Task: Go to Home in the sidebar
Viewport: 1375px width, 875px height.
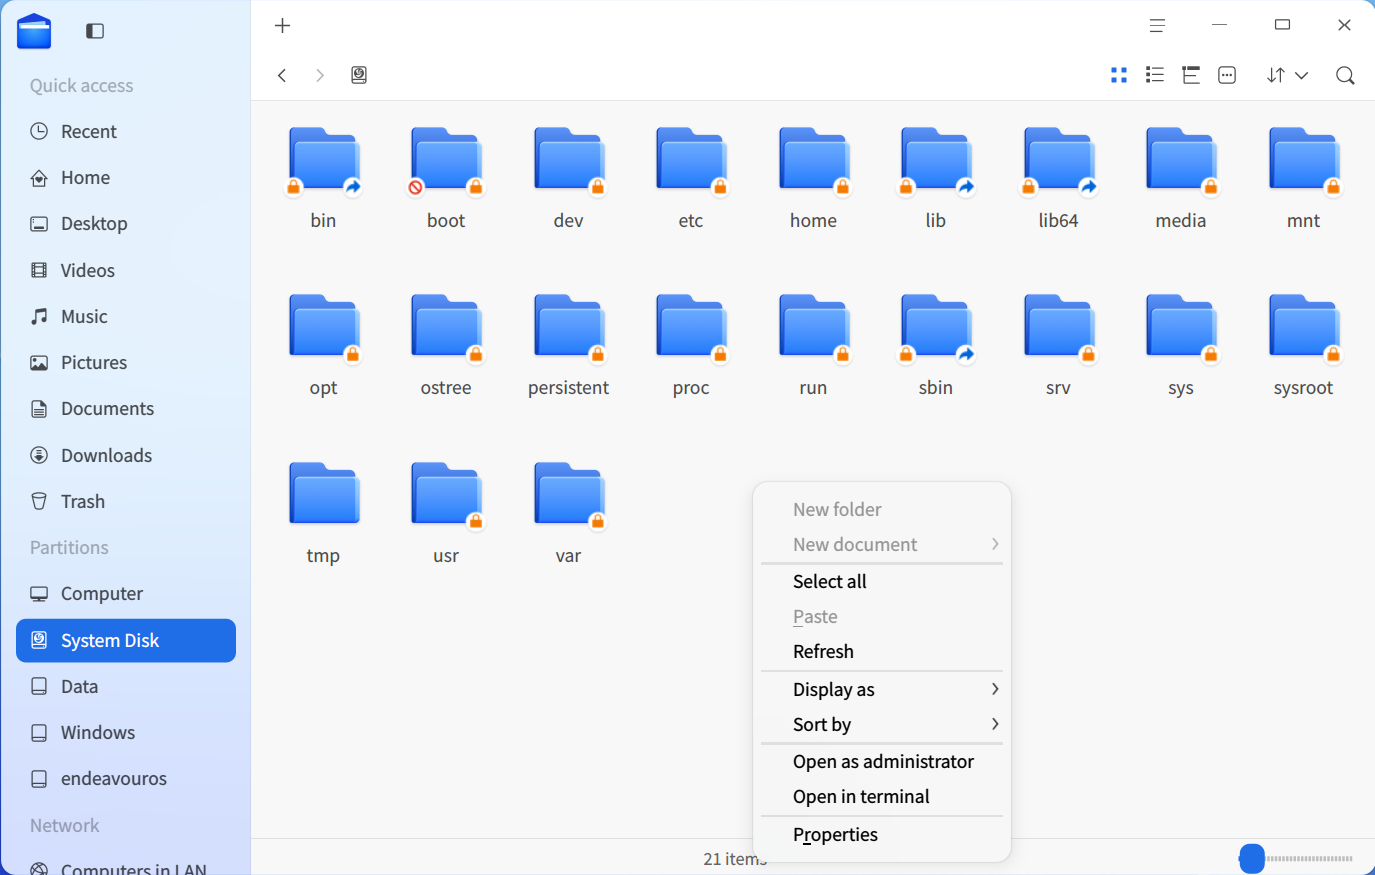Action: pyautogui.click(x=126, y=178)
